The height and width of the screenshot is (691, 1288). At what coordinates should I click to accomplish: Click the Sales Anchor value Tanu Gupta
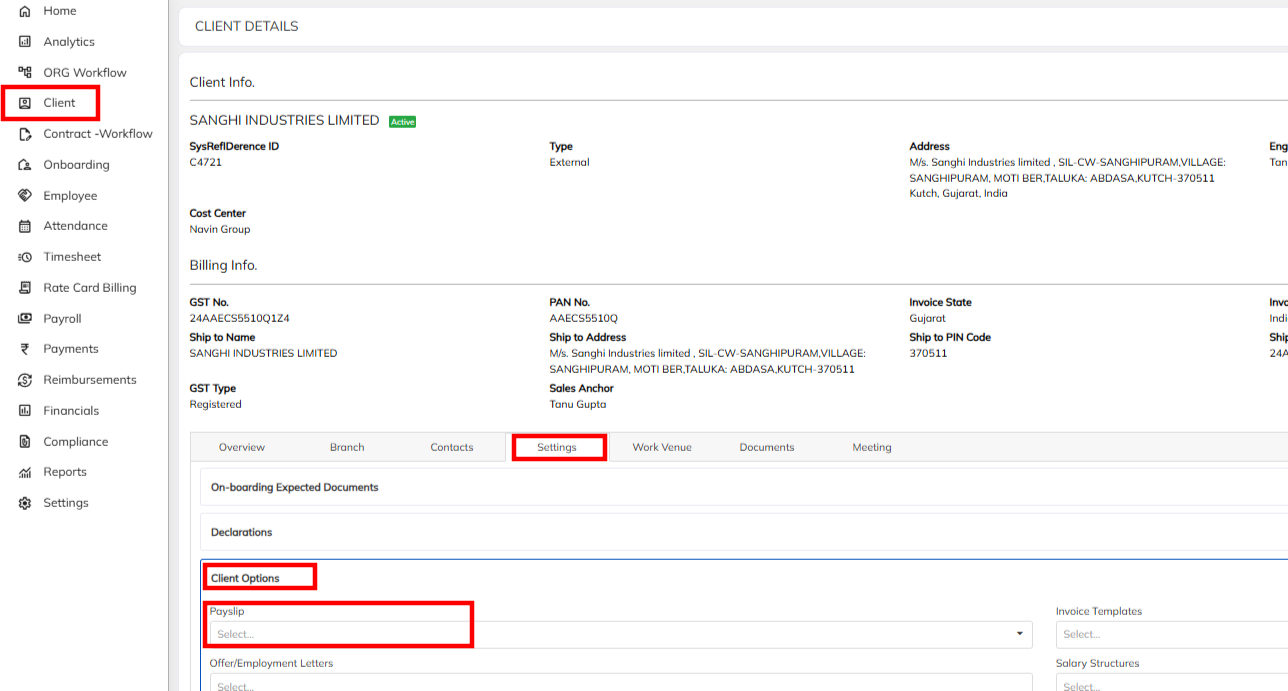point(578,404)
